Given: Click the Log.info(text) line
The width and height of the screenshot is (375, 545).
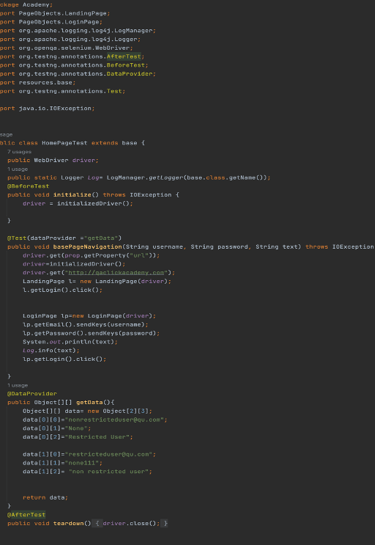Looking at the screenshot, I should [x=51, y=350].
